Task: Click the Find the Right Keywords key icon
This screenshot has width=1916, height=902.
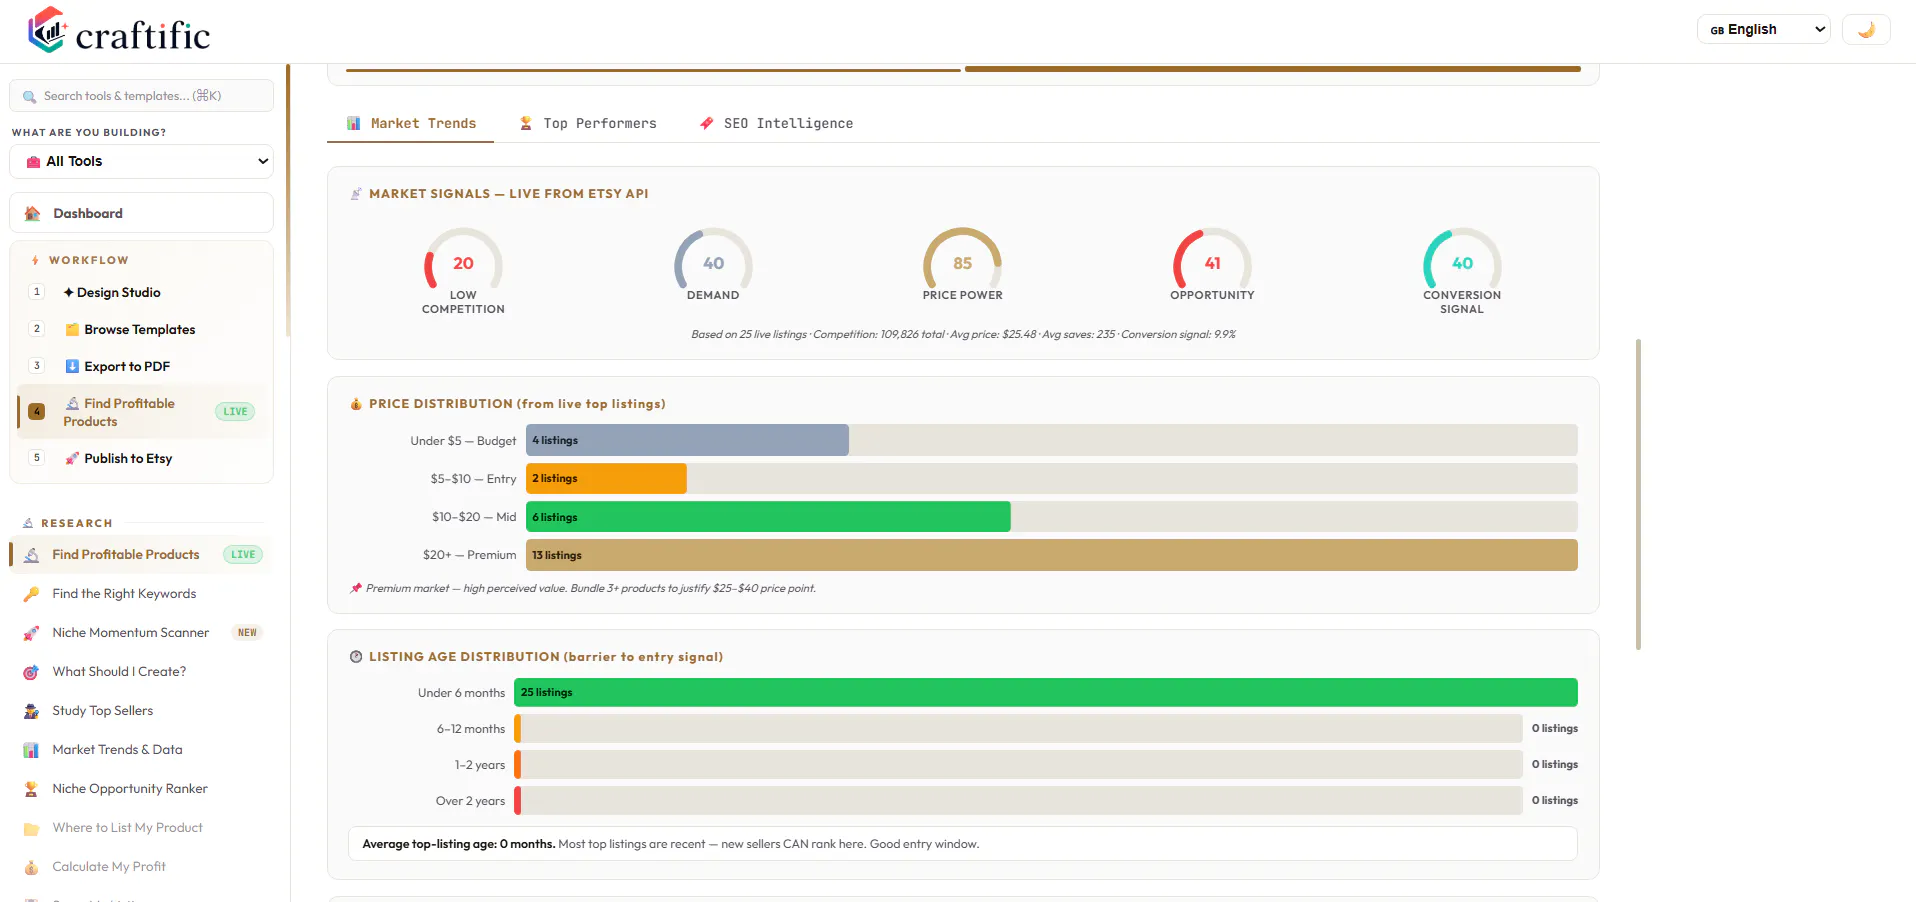Action: click(32, 594)
